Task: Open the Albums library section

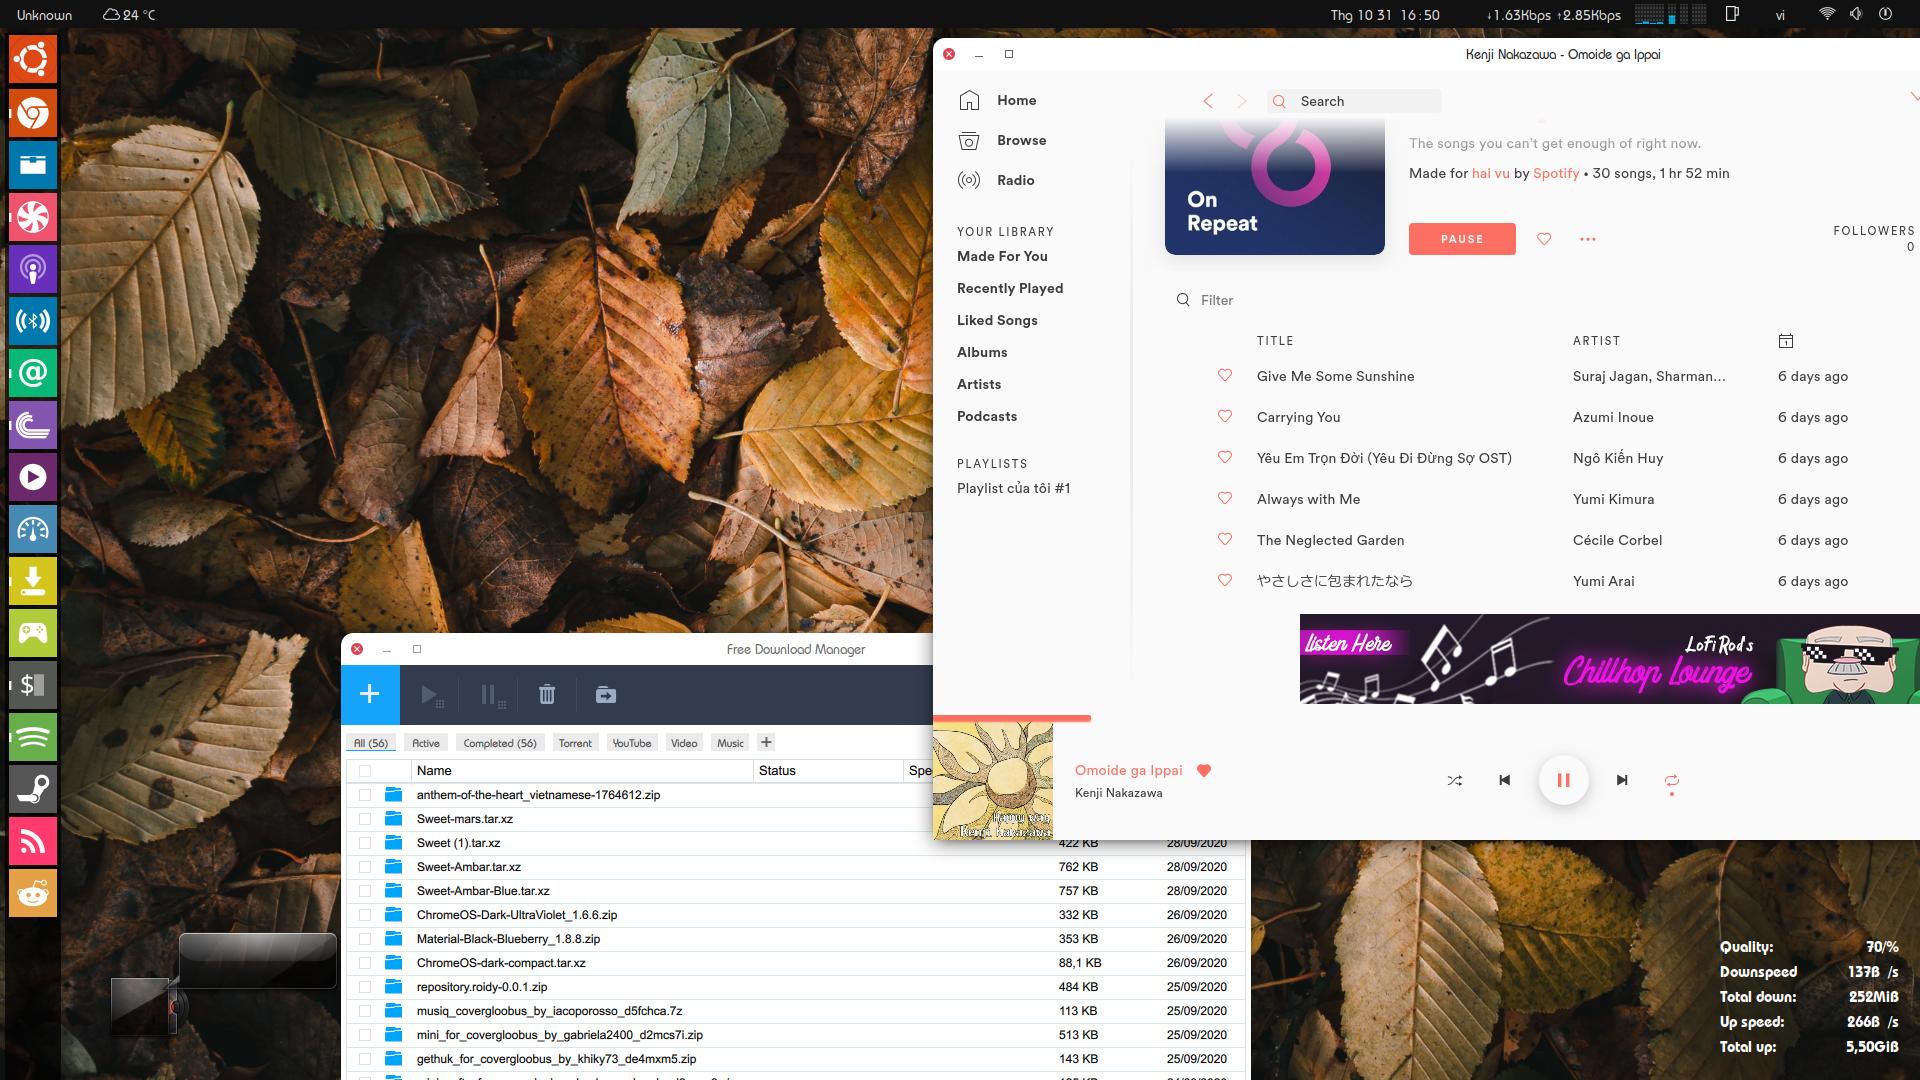Action: (x=982, y=352)
